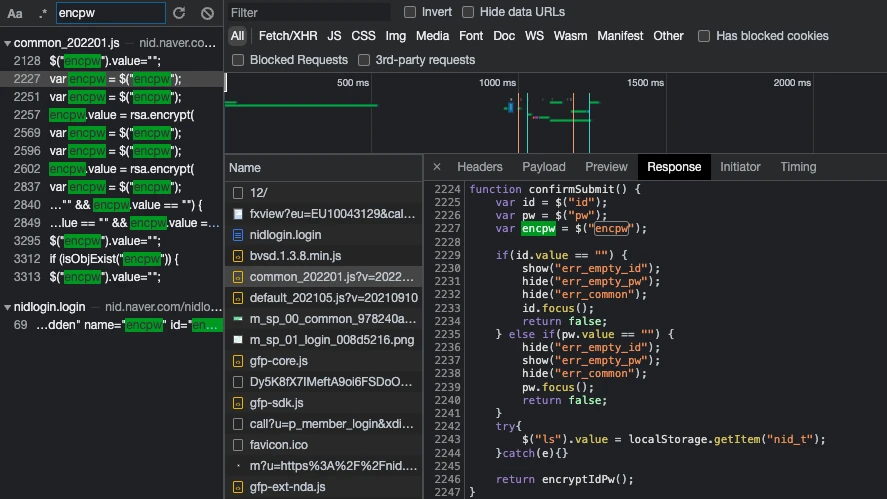Filter requests by Other
The width and height of the screenshot is (887, 499).
[668, 36]
